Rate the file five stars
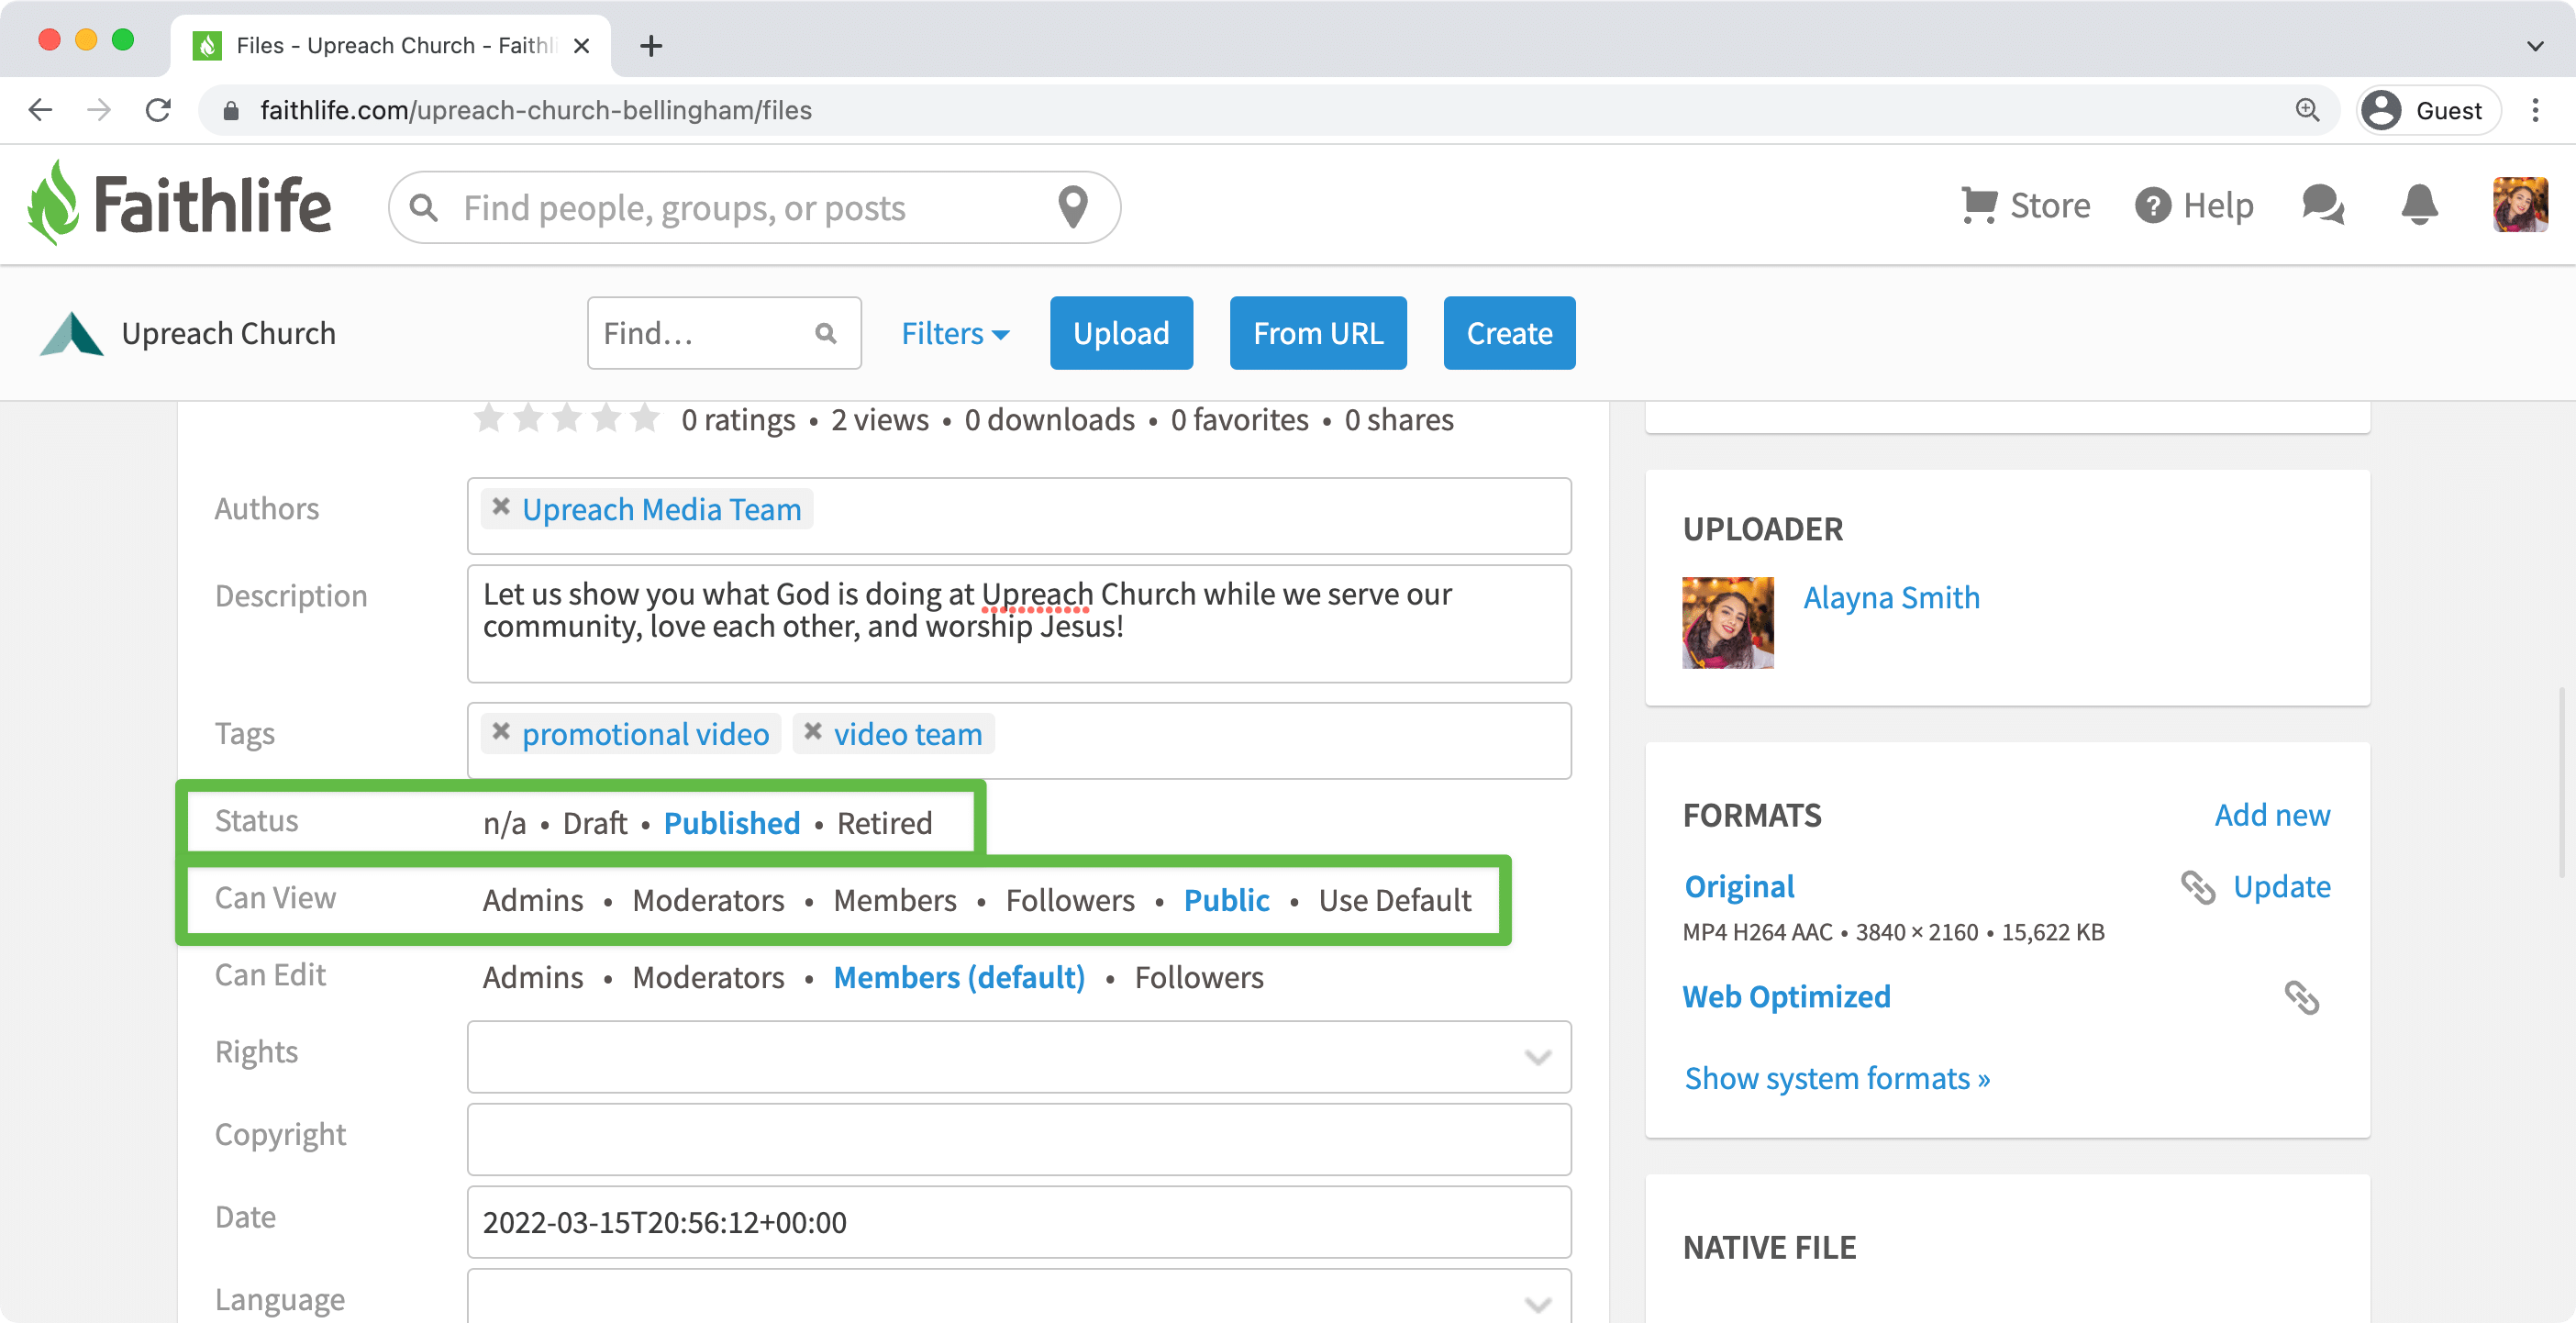Image resolution: width=2576 pixels, height=1323 pixels. [645, 418]
